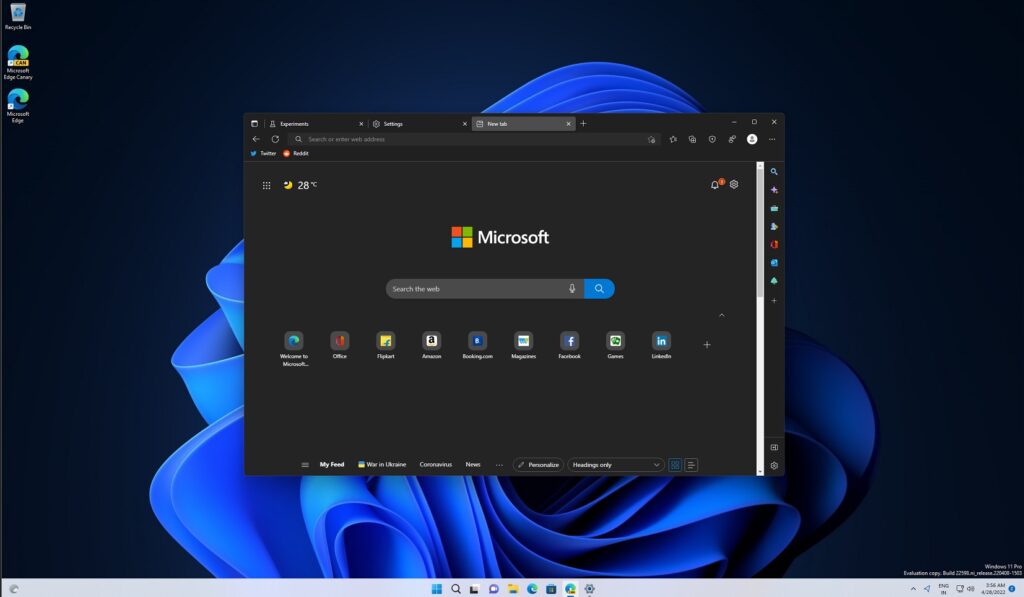Click the browser profile avatar icon
The width and height of the screenshot is (1024, 597).
point(753,139)
